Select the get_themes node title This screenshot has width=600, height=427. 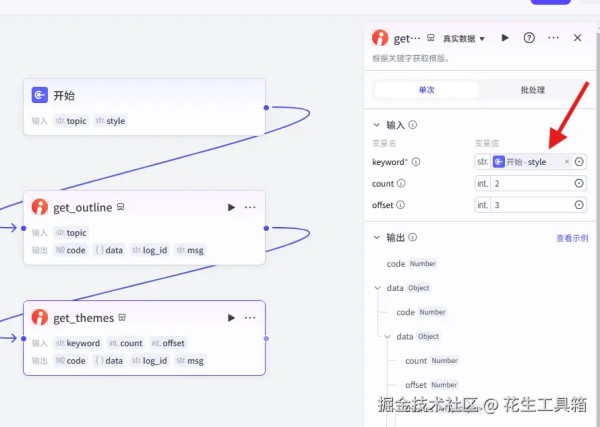coord(84,318)
